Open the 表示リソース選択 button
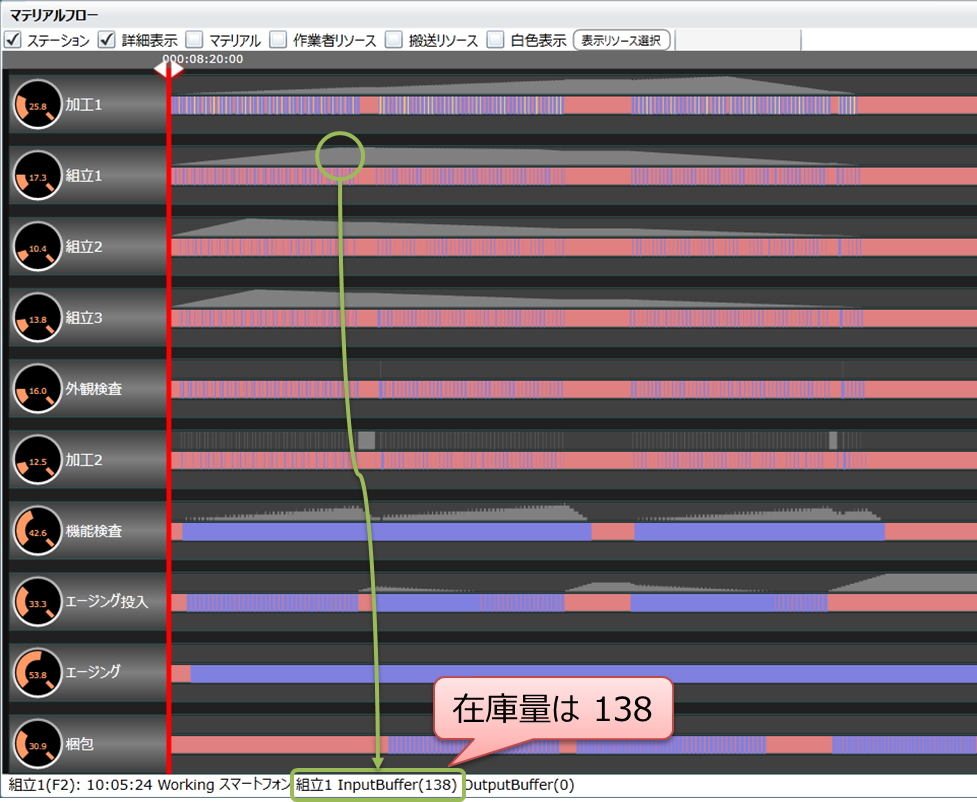Viewport: 977px width, 802px height. tap(621, 41)
